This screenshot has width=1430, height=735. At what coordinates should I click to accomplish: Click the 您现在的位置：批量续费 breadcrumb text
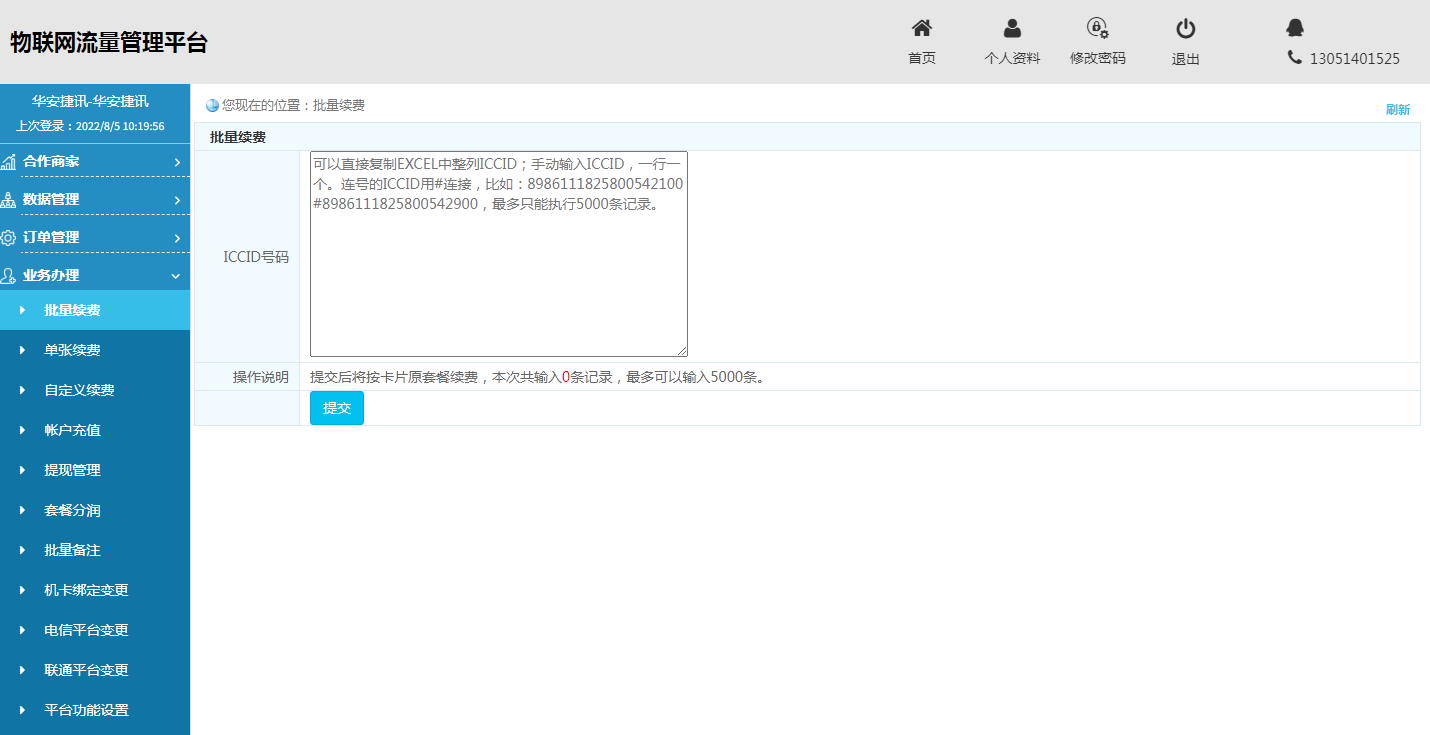pyautogui.click(x=293, y=105)
